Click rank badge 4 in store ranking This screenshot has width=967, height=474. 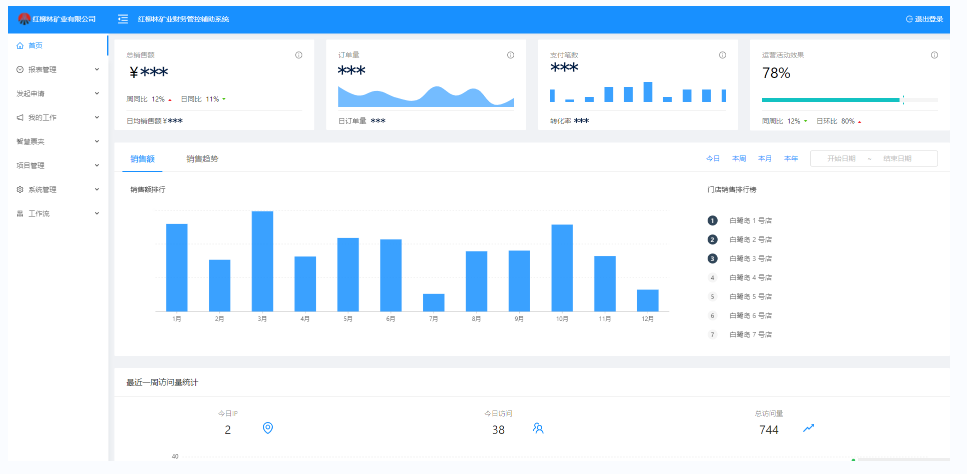pyautogui.click(x=713, y=278)
